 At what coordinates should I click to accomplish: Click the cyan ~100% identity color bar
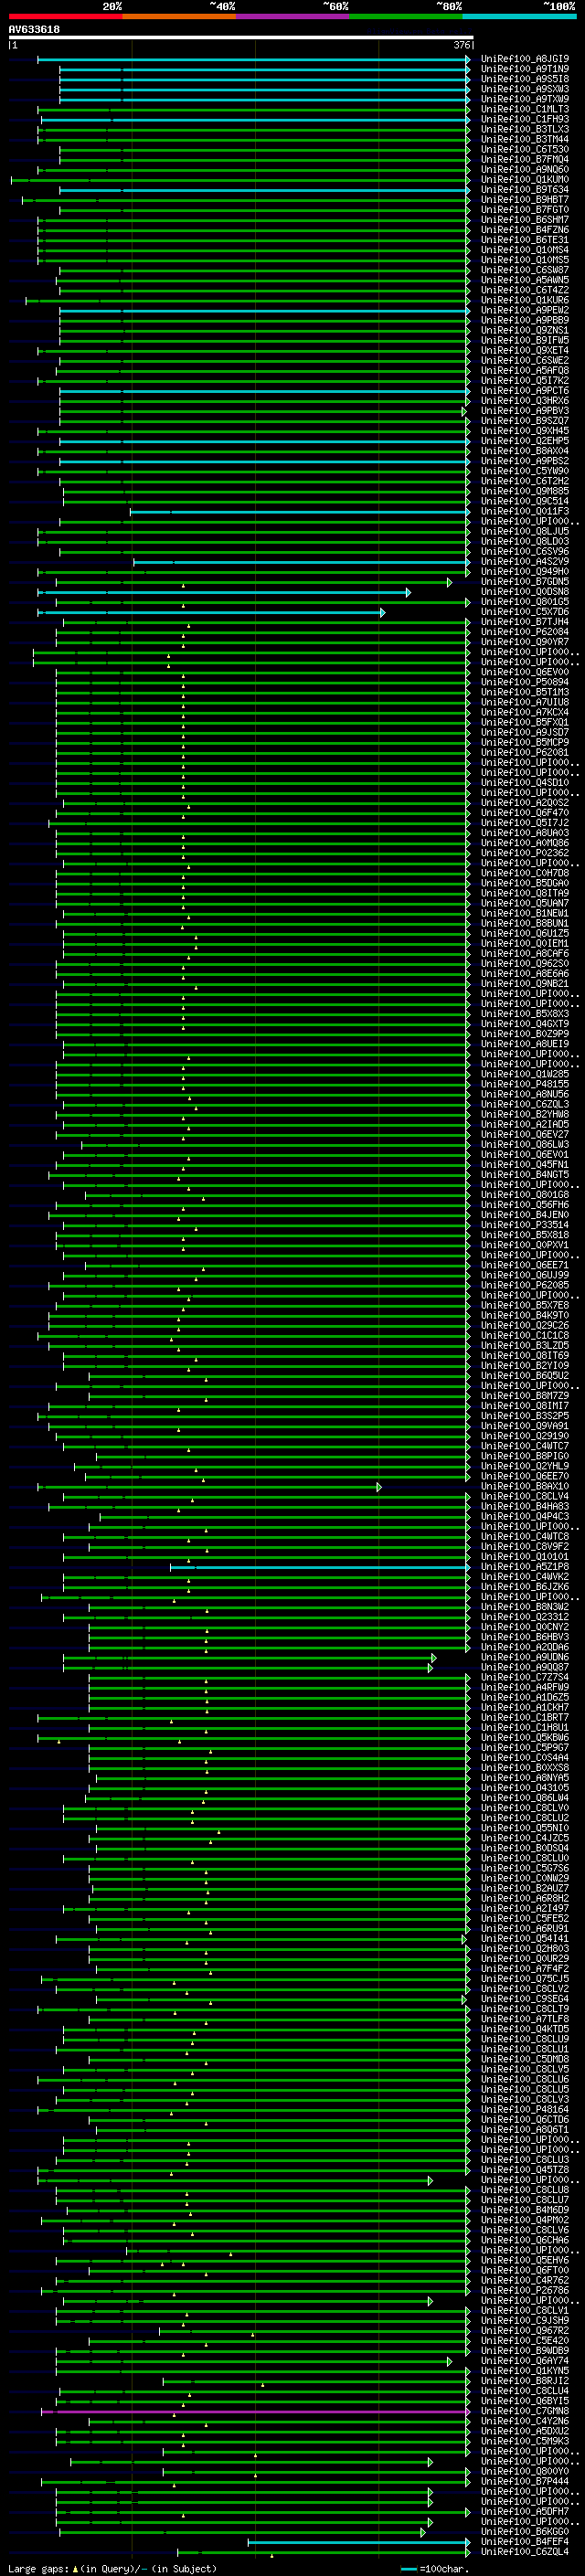[520, 16]
